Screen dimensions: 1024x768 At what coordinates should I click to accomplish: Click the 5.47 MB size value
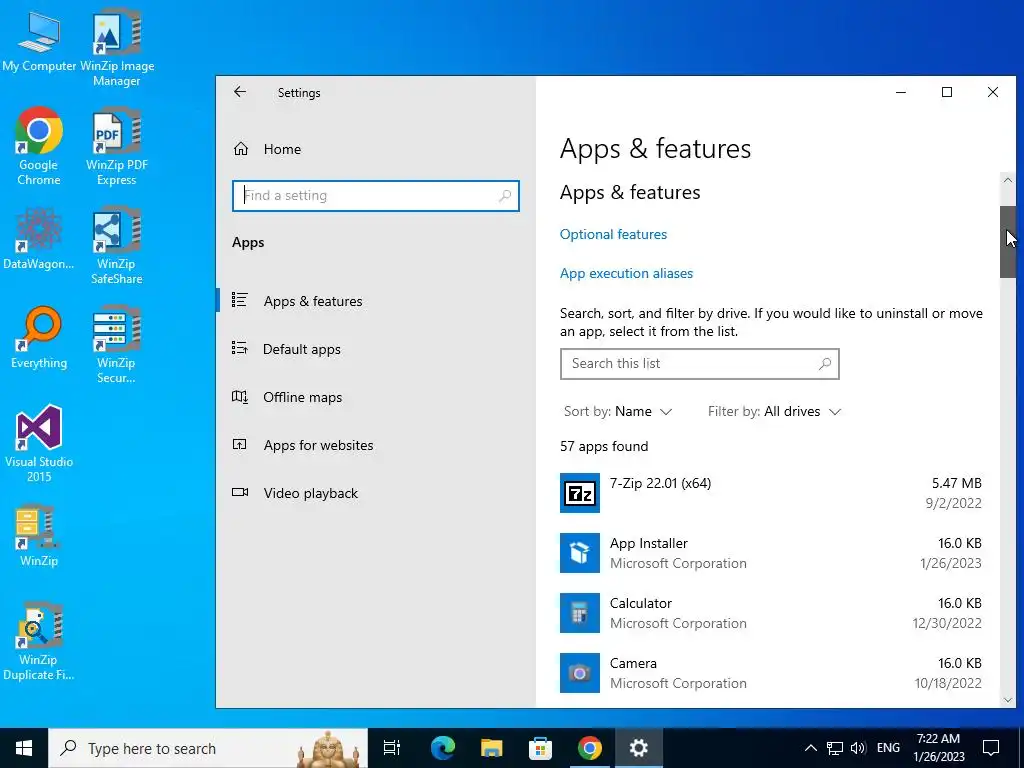click(x=956, y=483)
